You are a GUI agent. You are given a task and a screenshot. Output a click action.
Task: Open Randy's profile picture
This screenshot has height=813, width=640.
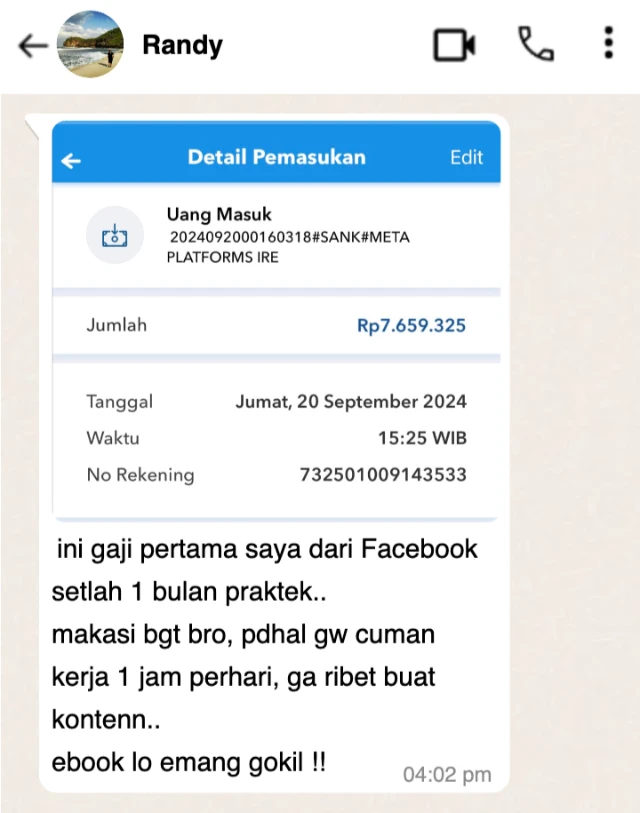(x=90, y=45)
